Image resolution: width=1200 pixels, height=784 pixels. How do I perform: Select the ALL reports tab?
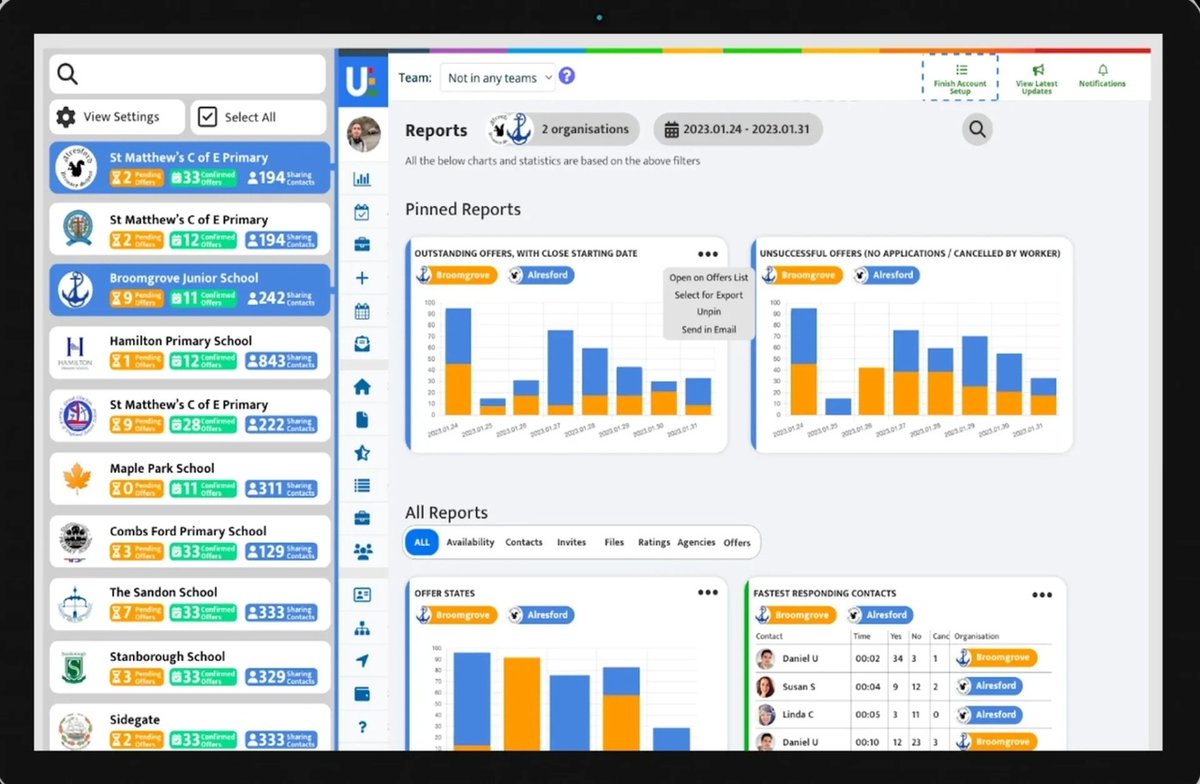[422, 542]
